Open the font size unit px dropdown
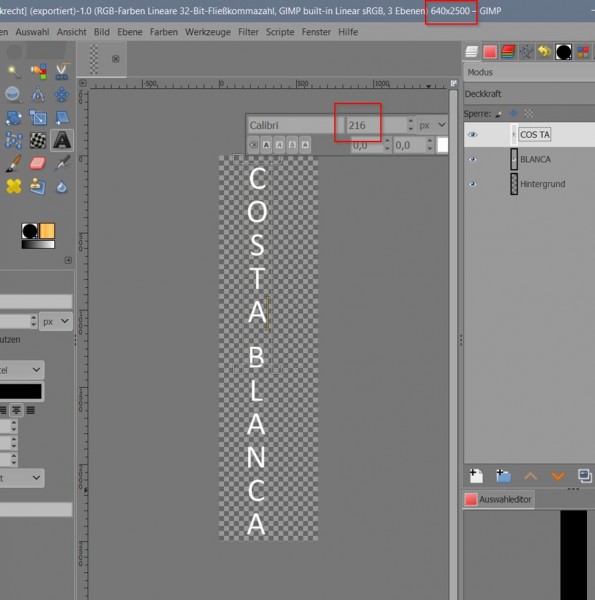Image resolution: width=595 pixels, height=600 pixels. pos(432,125)
